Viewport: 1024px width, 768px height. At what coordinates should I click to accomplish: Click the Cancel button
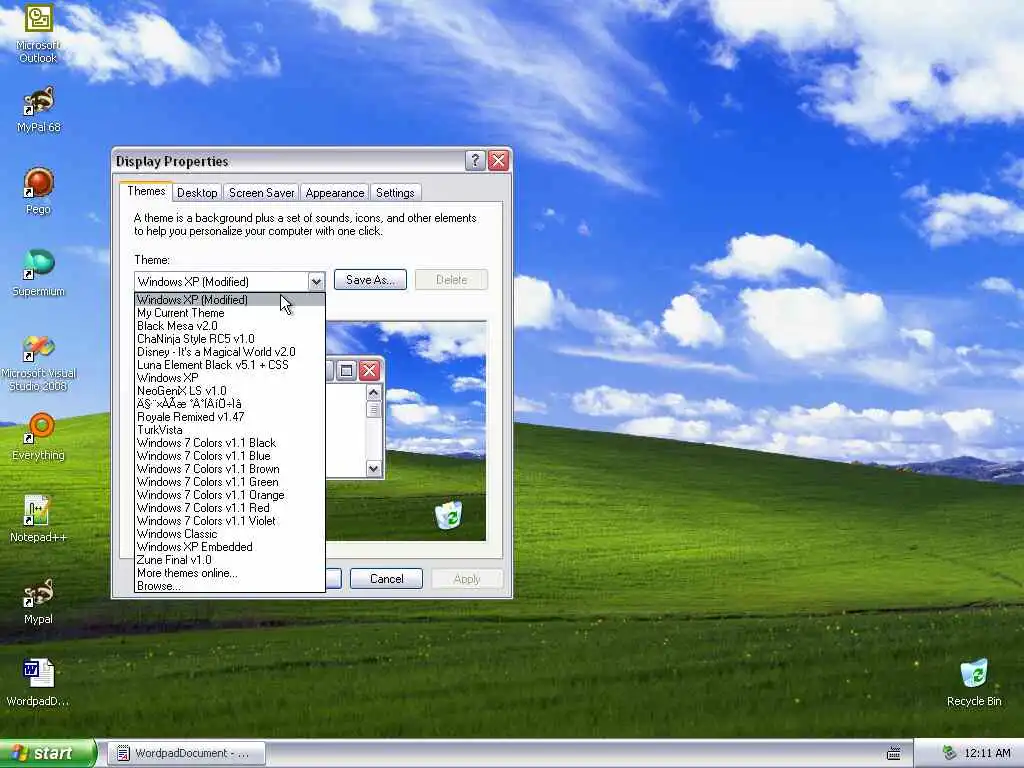[387, 579]
